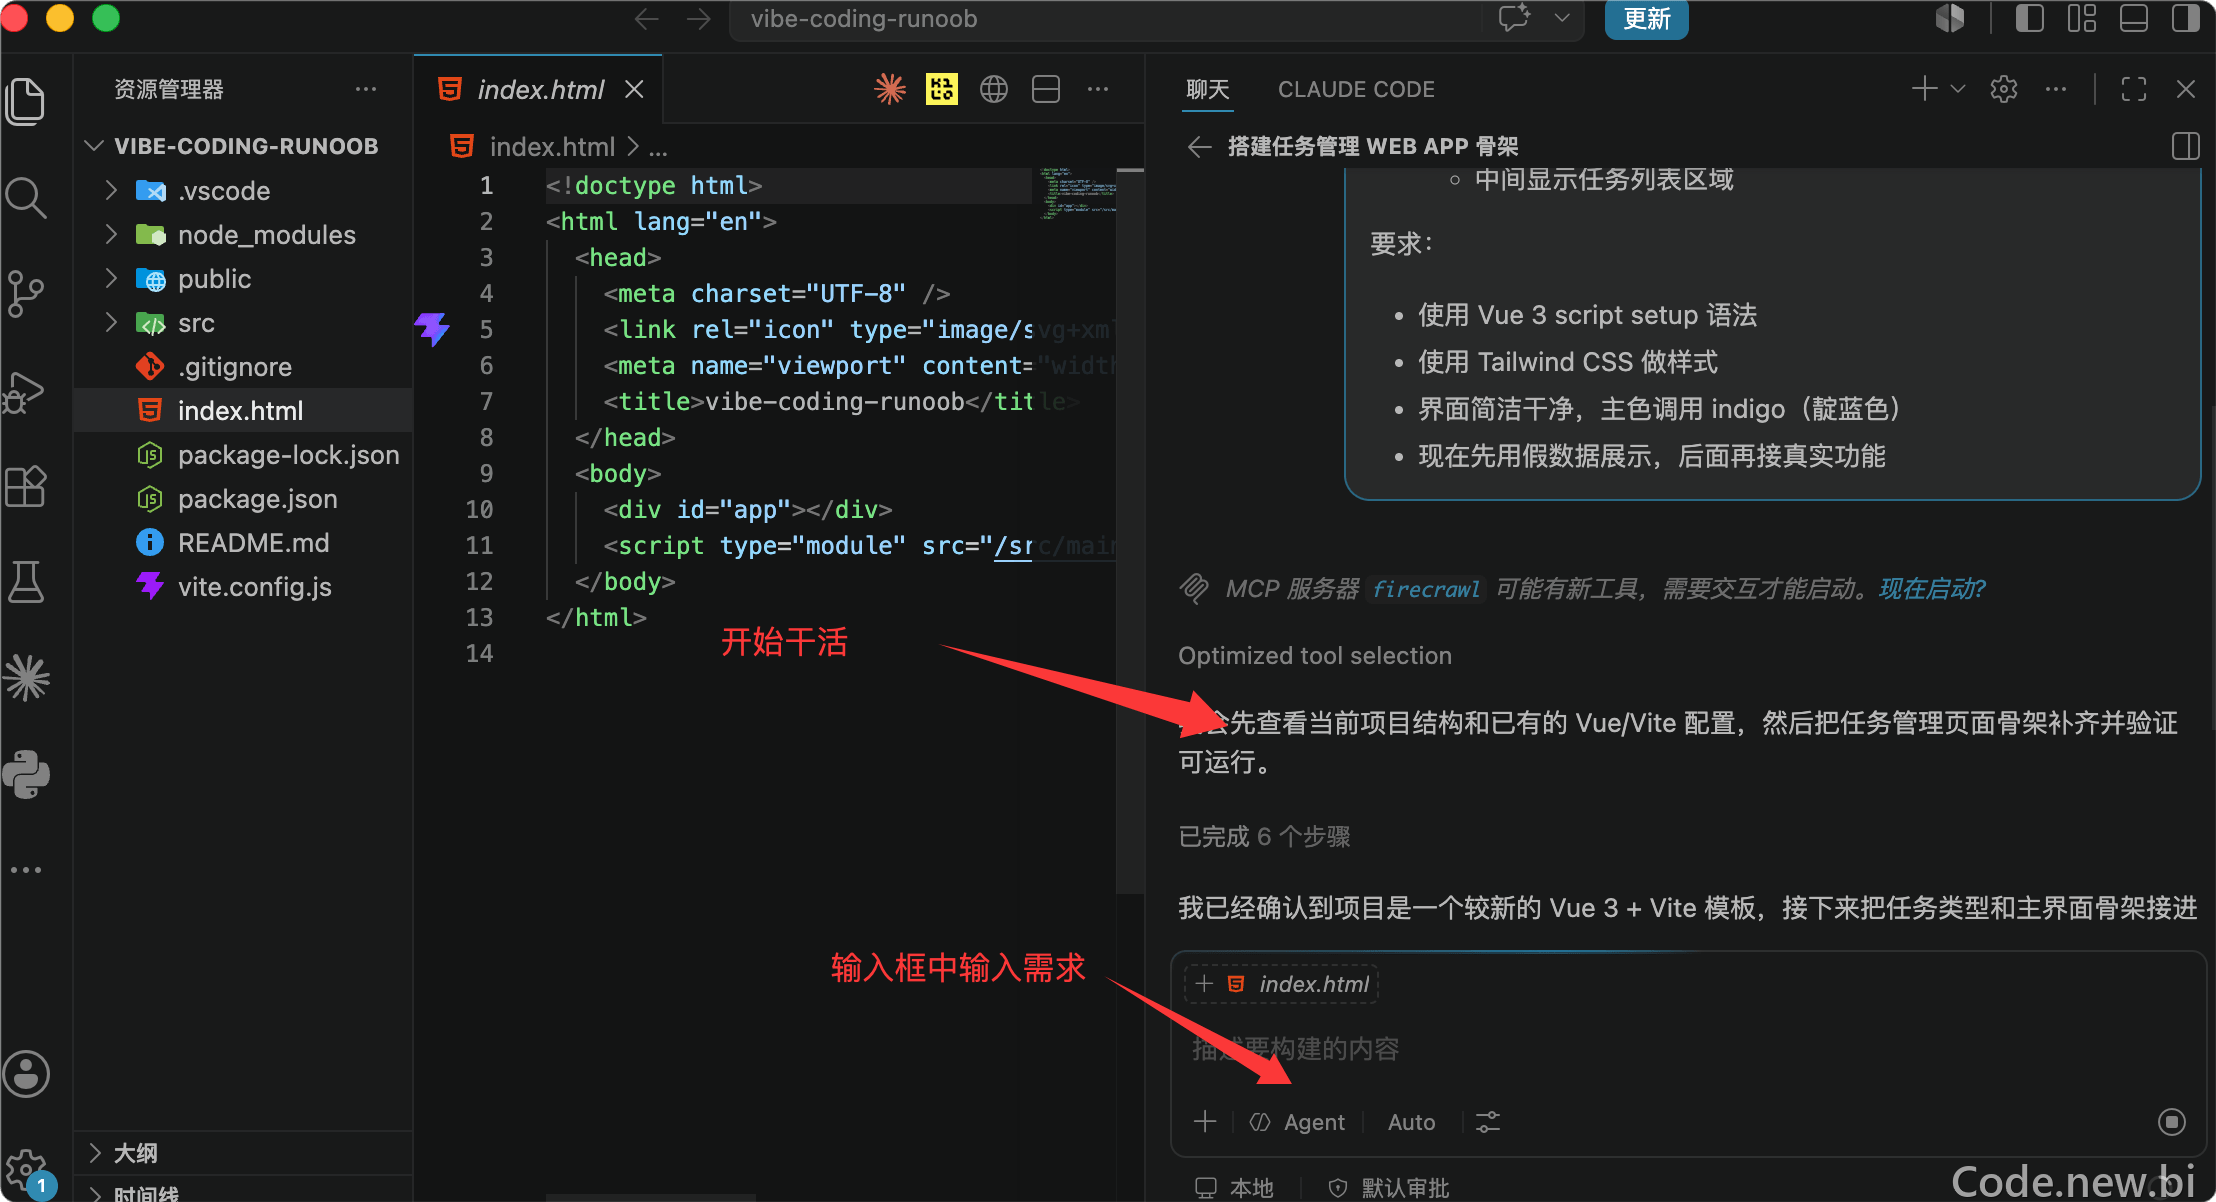
Task: Open tool configuration sliders icon
Action: pos(1488,1122)
